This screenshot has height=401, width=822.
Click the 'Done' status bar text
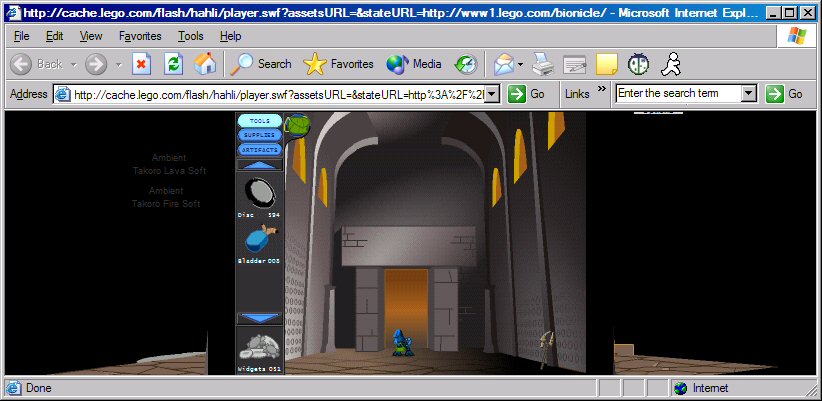(x=38, y=388)
